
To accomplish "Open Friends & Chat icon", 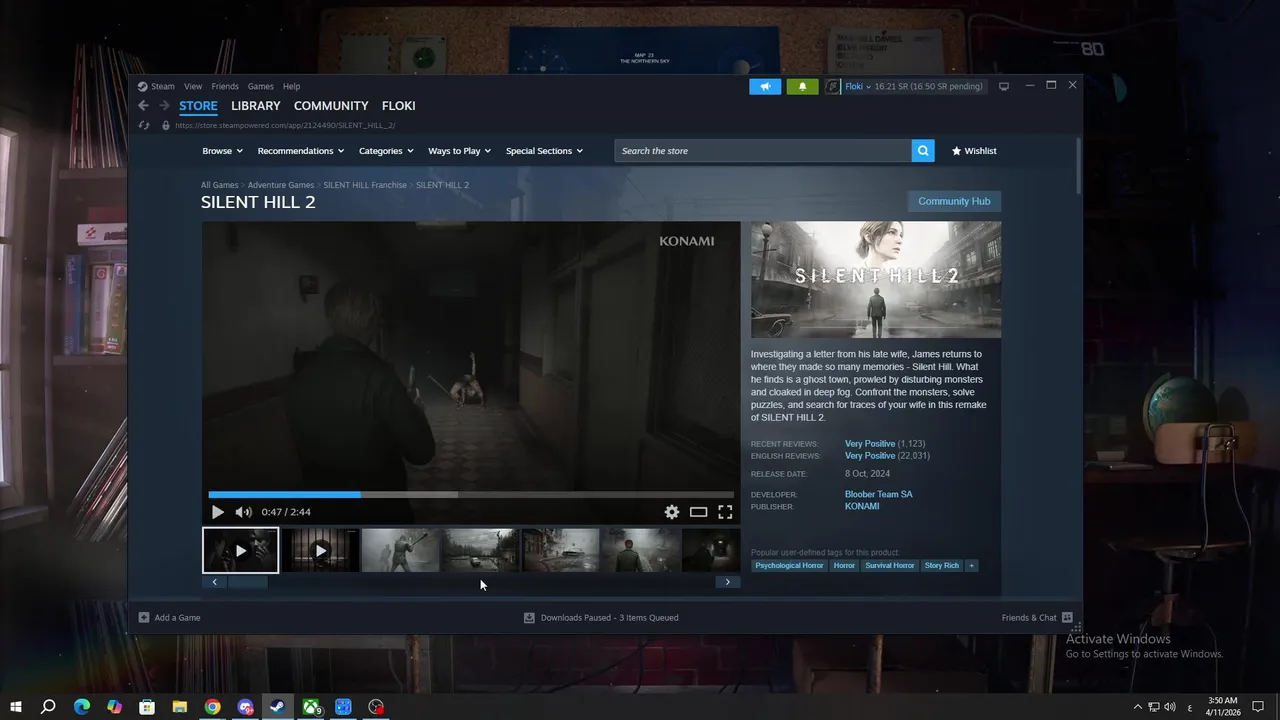I will (x=1067, y=617).
